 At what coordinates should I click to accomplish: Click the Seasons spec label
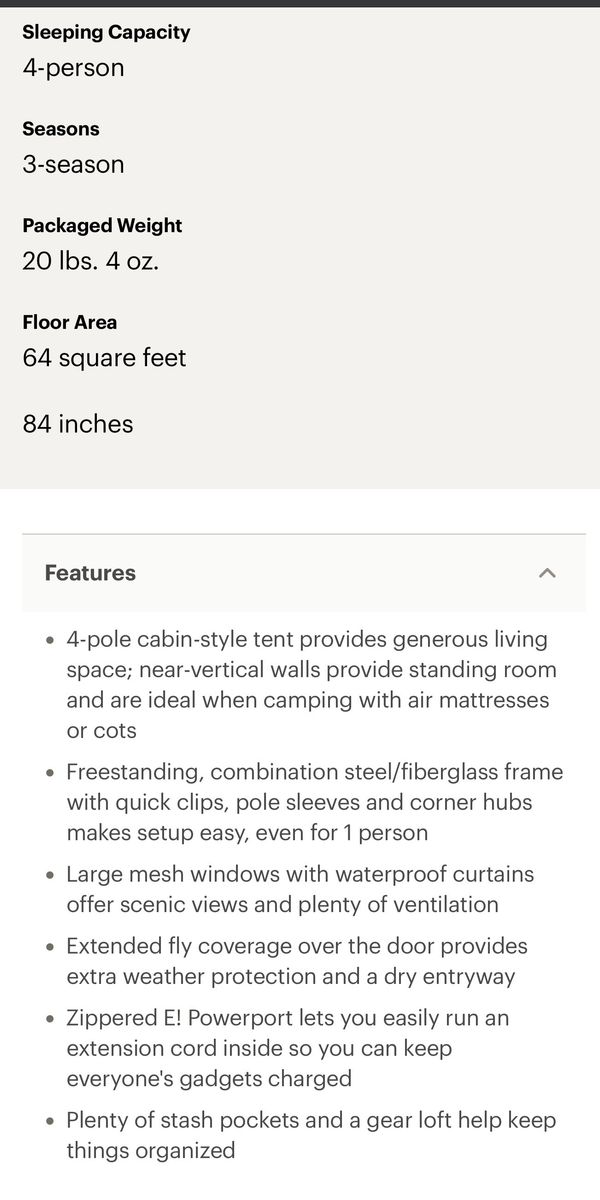coord(61,129)
